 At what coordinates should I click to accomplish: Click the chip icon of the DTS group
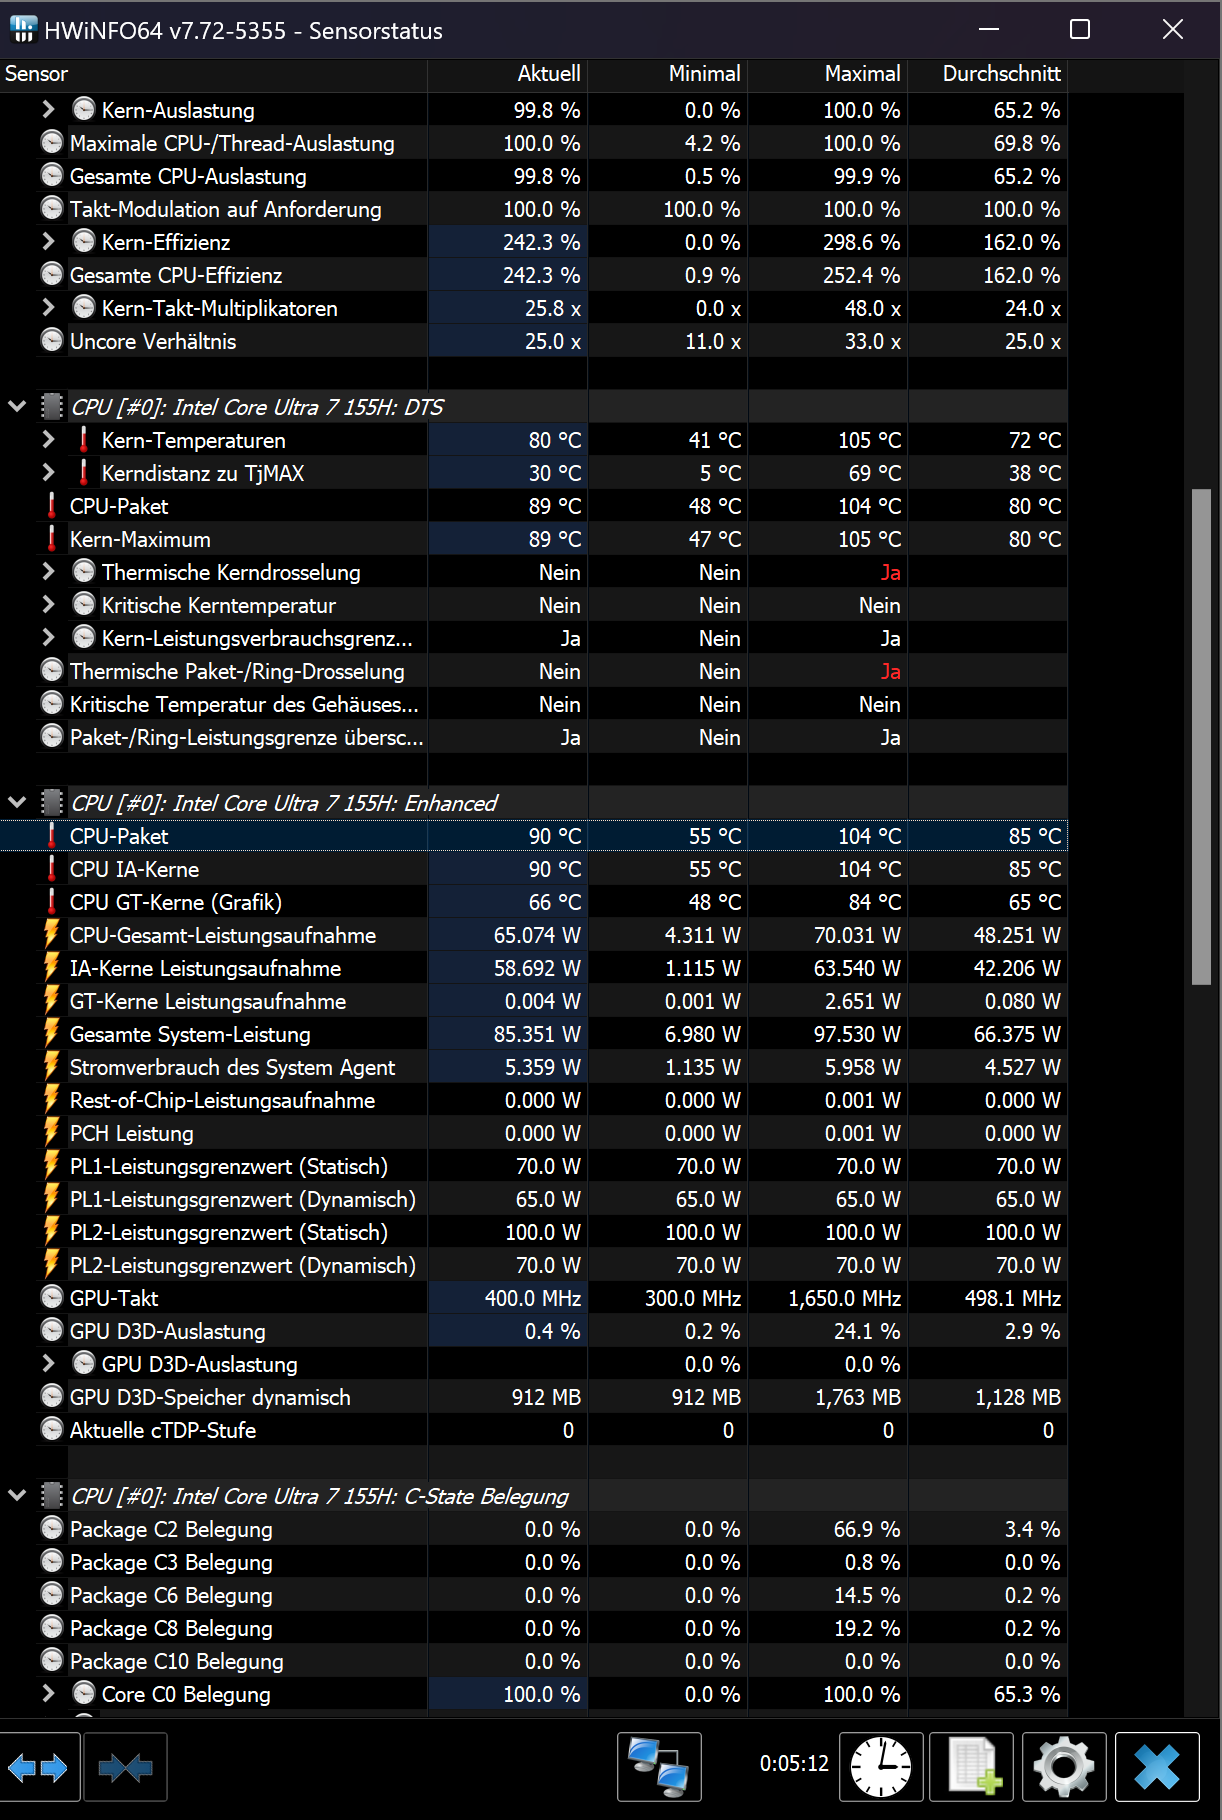click(52, 407)
